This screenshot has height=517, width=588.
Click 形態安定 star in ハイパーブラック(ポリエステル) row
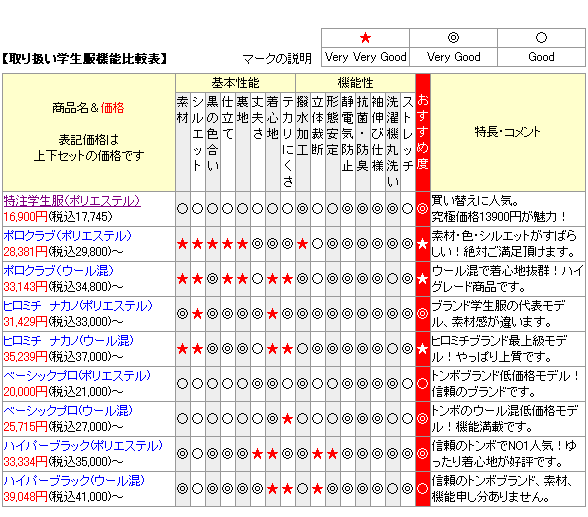click(333, 454)
